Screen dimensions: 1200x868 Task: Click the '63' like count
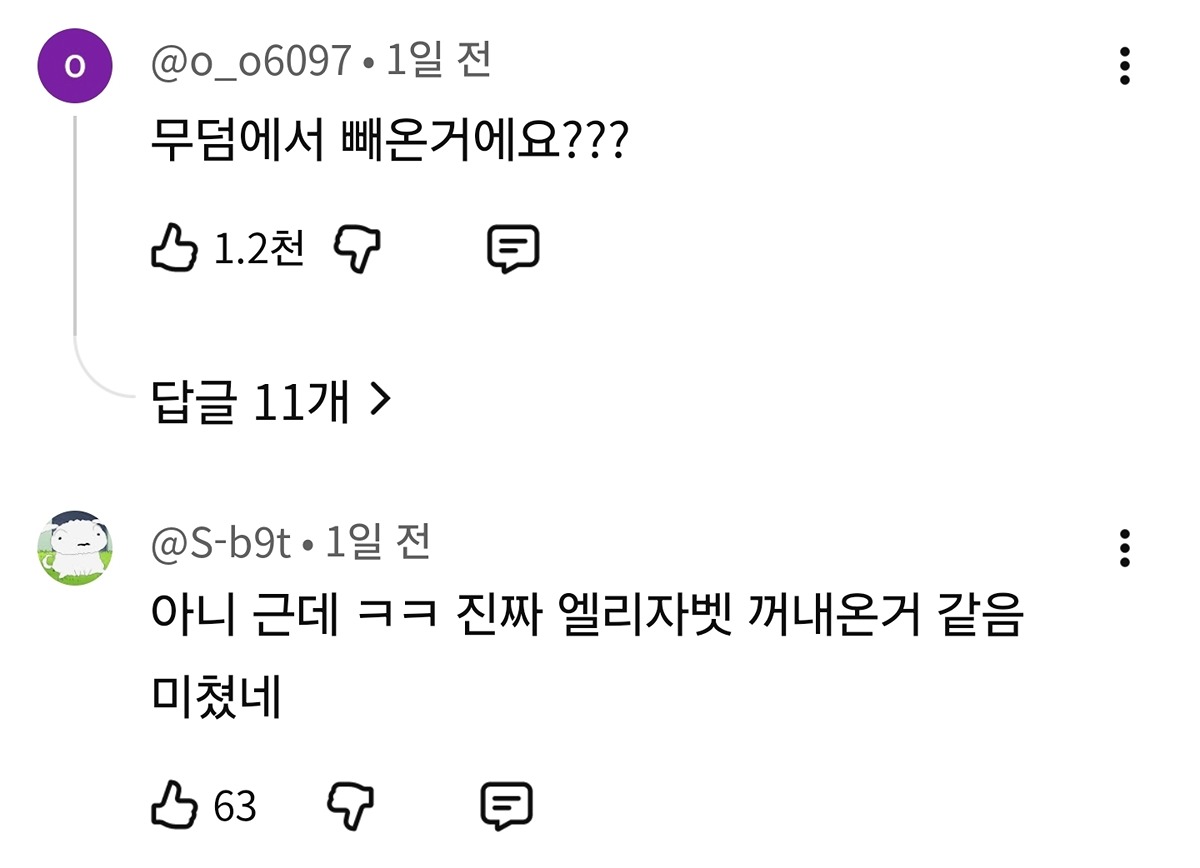236,806
